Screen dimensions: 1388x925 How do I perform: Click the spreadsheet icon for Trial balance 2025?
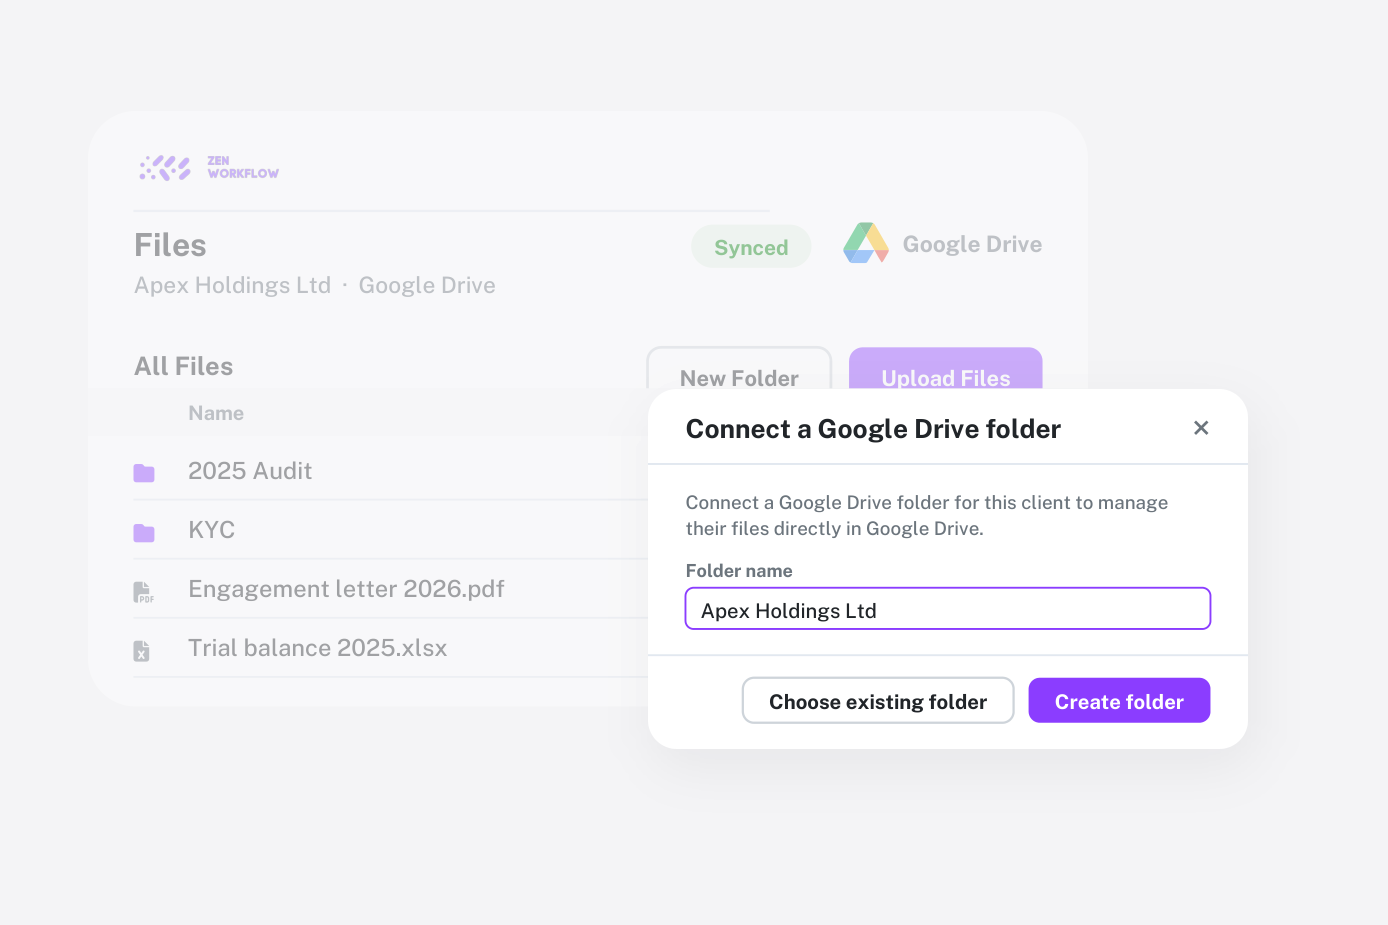coord(142,651)
